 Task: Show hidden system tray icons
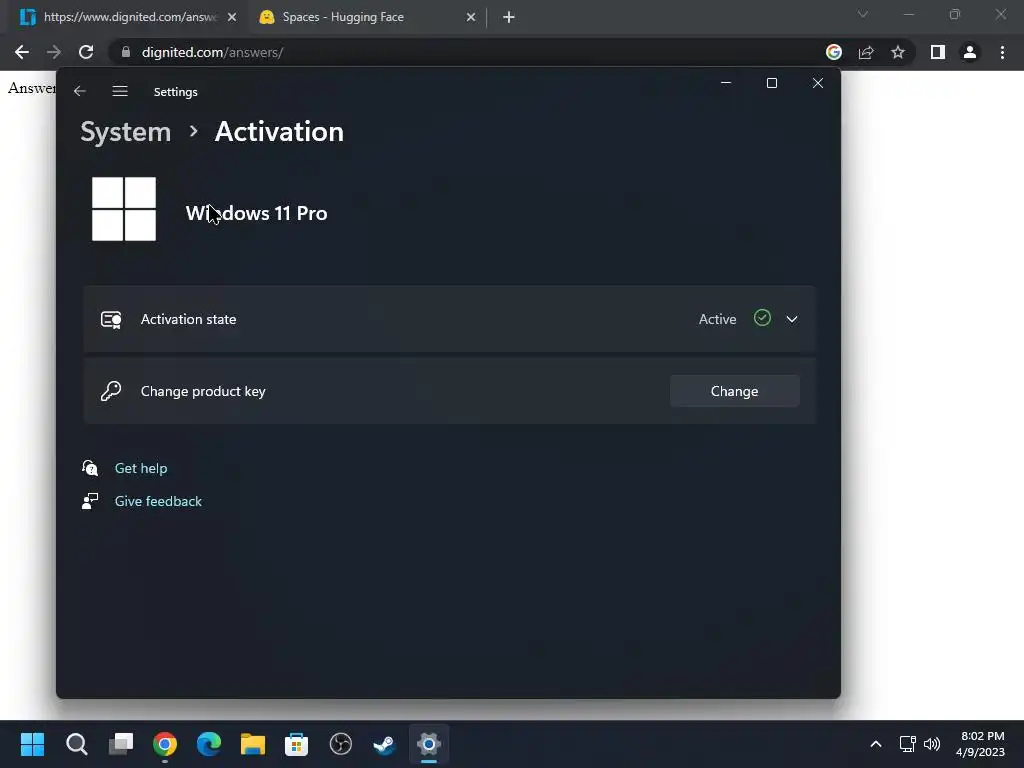tap(876, 744)
